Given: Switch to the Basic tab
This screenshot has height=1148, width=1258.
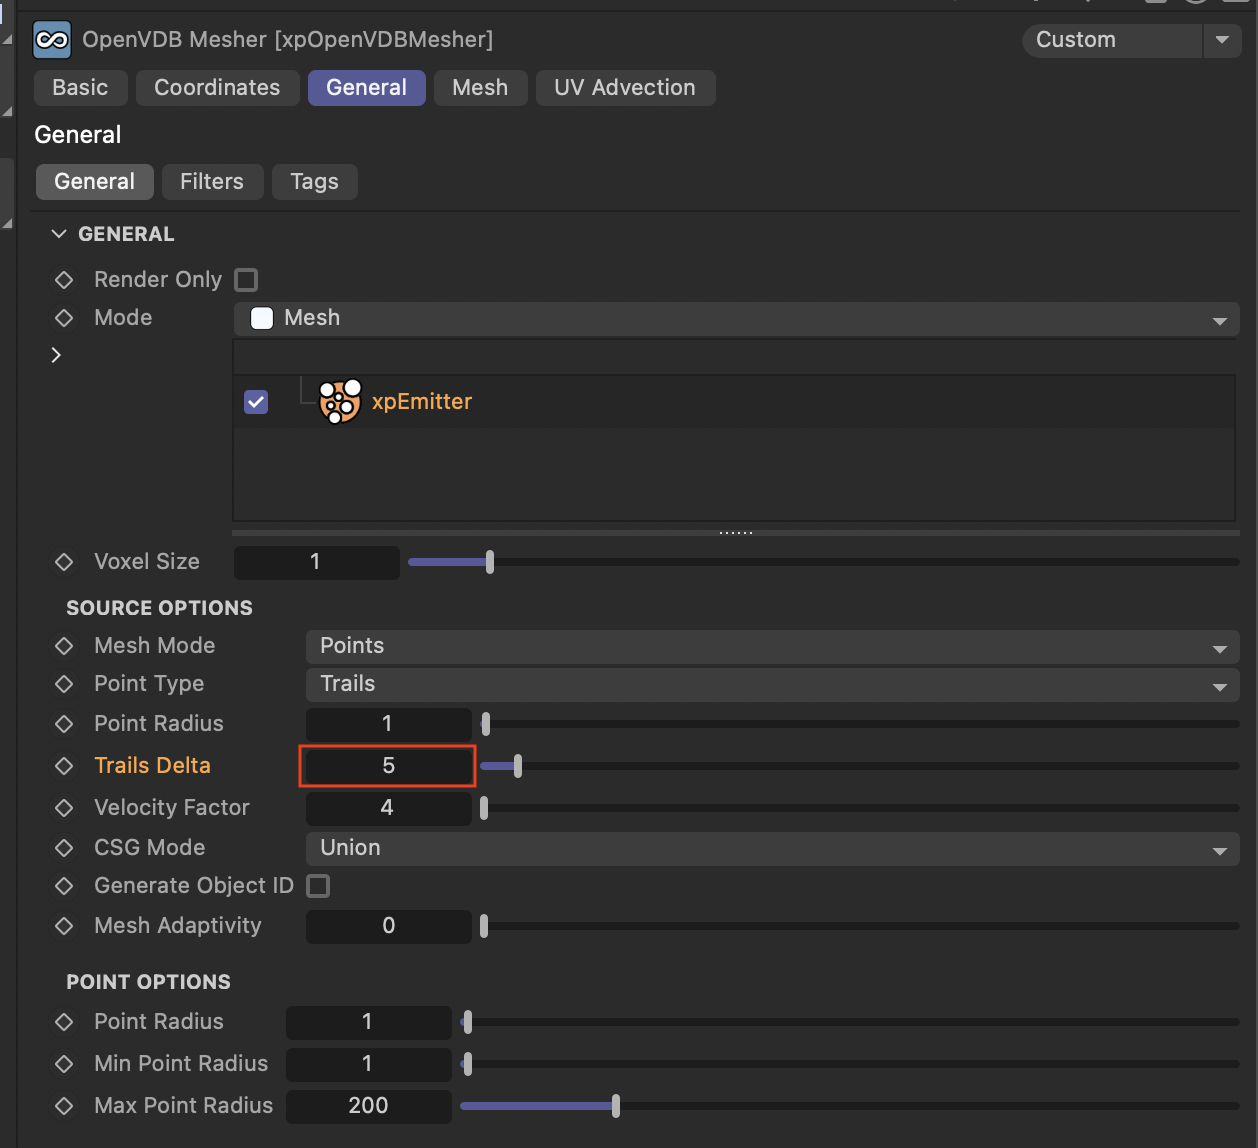Looking at the screenshot, I should [80, 88].
